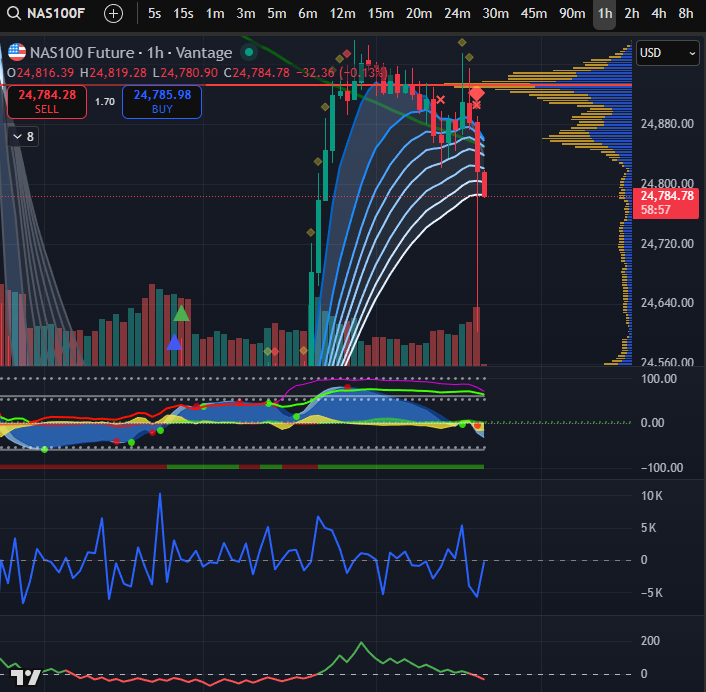Screen dimensions: 706x692
Task: Select the 12m timeframe
Action: (342, 14)
